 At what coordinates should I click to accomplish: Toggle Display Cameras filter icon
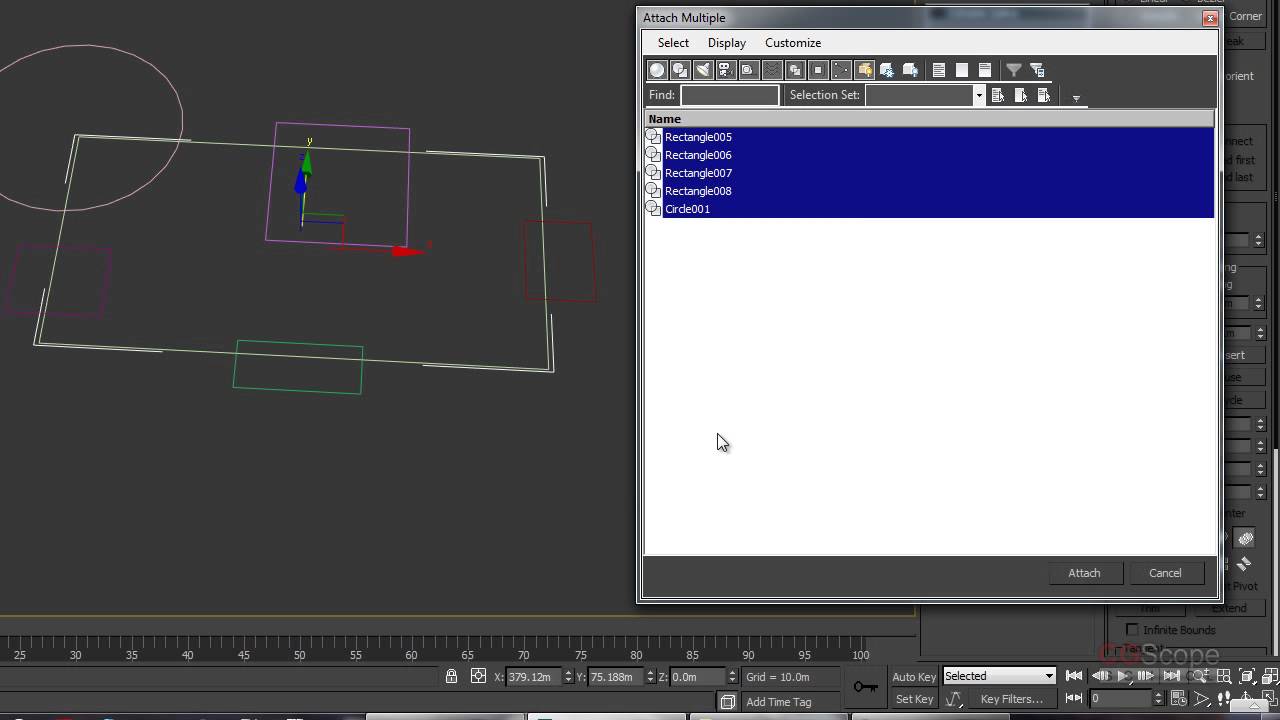pos(726,70)
